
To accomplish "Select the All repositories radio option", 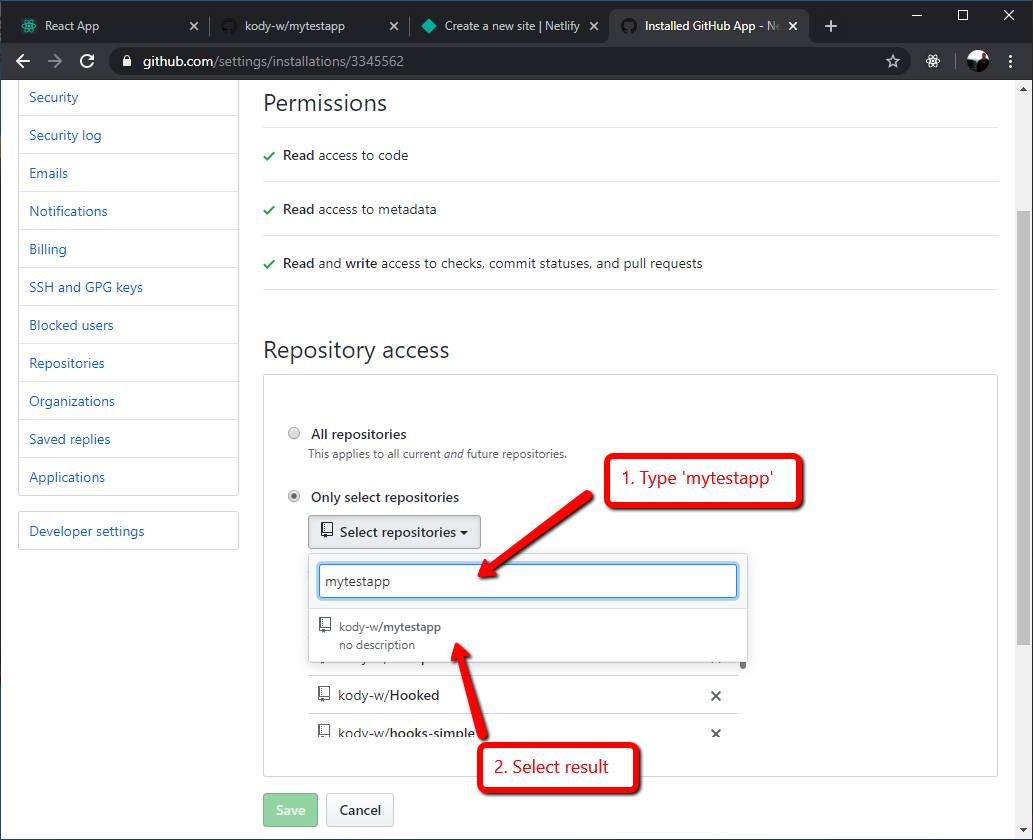I will coord(294,433).
